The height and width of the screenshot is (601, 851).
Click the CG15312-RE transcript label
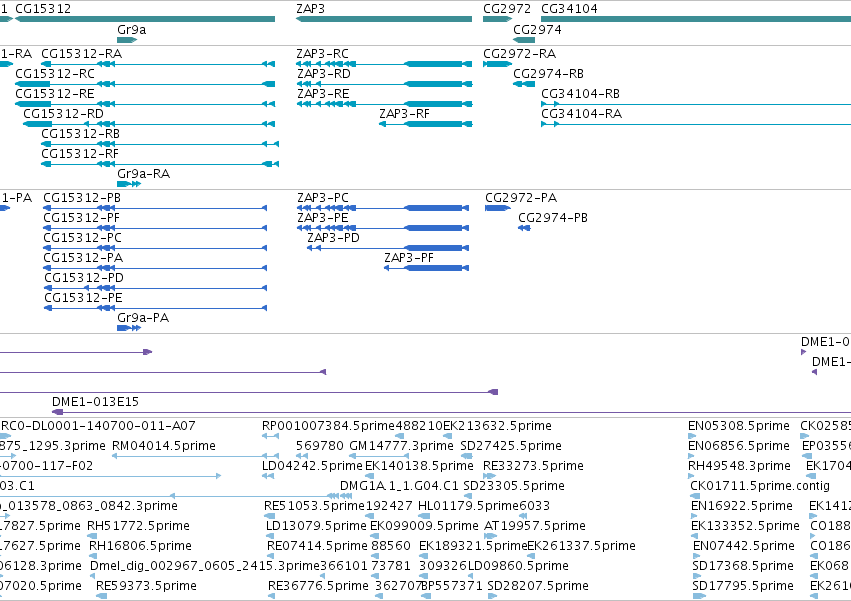point(55,94)
